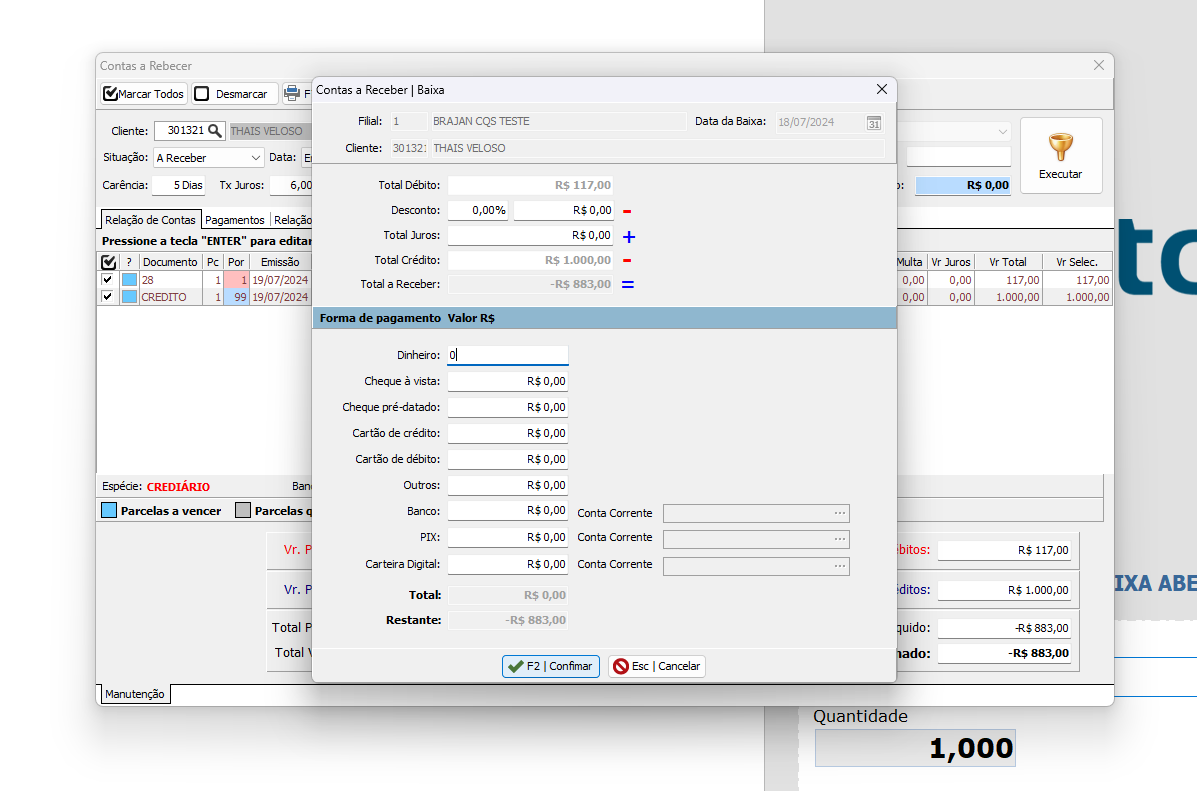This screenshot has width=1197, height=791.
Task: Uncheck the checkbox for the CREDITO row
Action: (x=108, y=297)
